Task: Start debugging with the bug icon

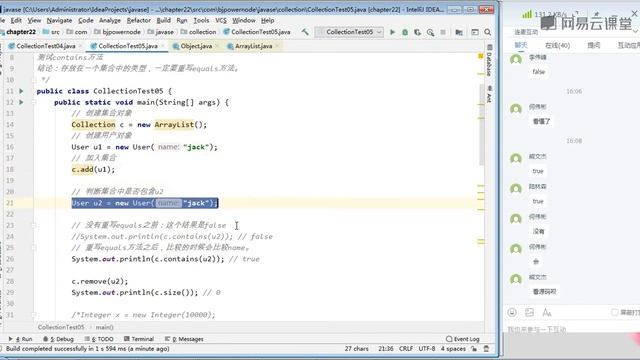Action: point(405,32)
